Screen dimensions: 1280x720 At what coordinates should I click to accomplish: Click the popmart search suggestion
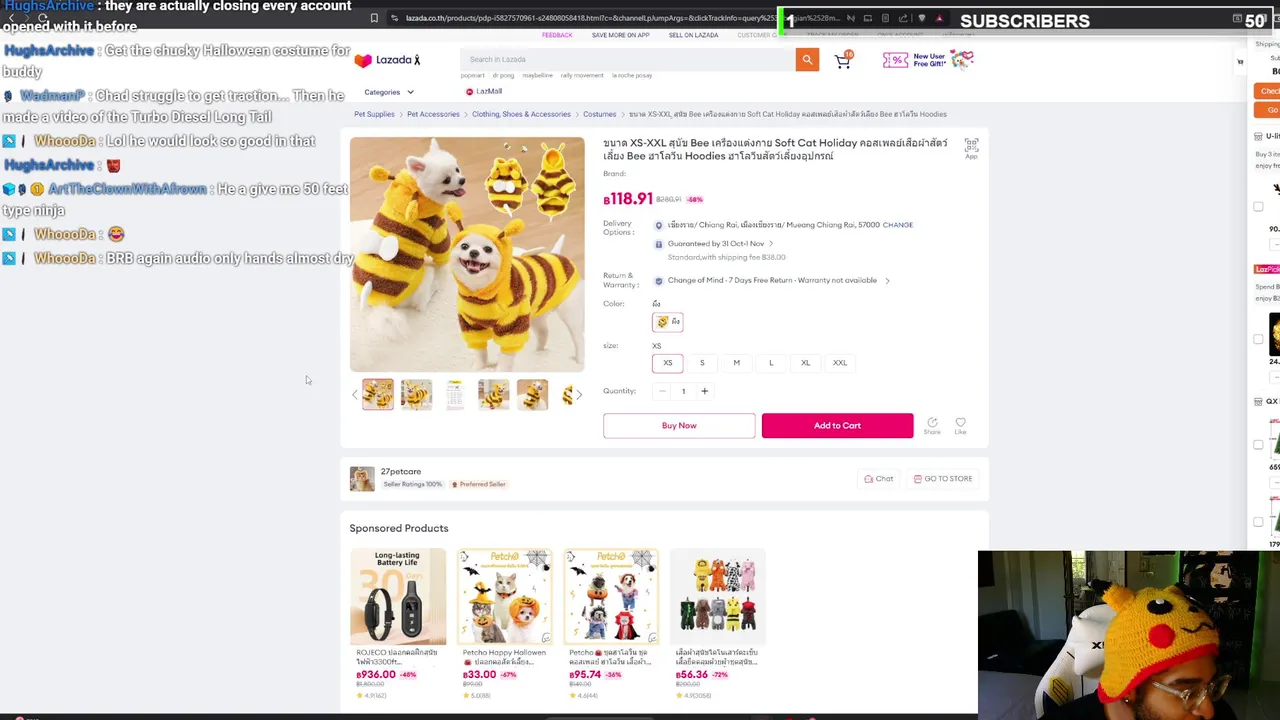coord(473,76)
